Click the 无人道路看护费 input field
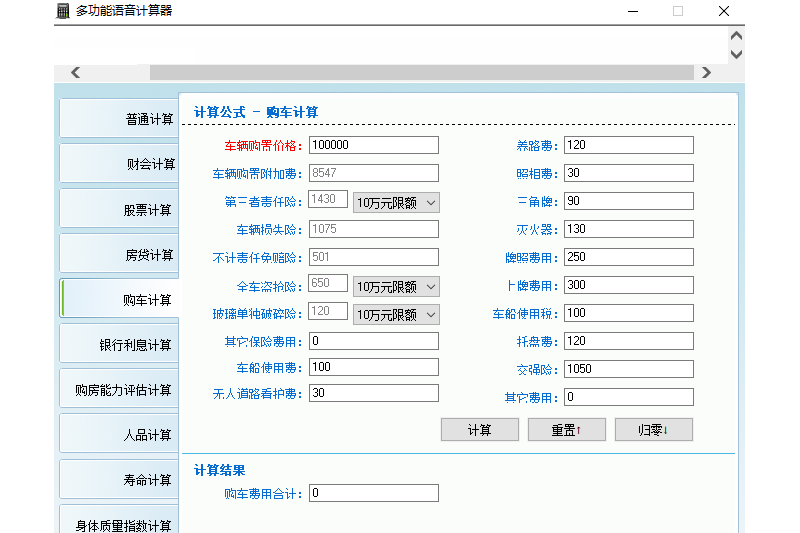Screen dimensions: 800x533 [373, 393]
